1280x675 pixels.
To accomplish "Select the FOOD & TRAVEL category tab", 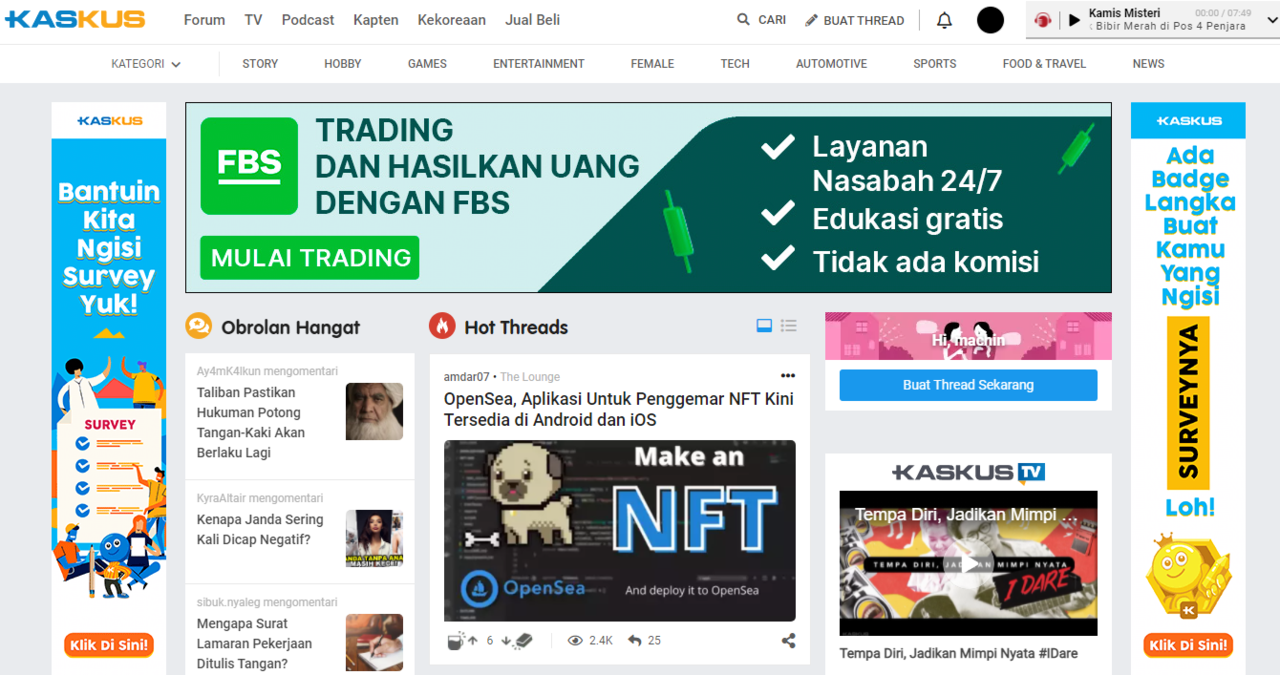I will 1044,63.
